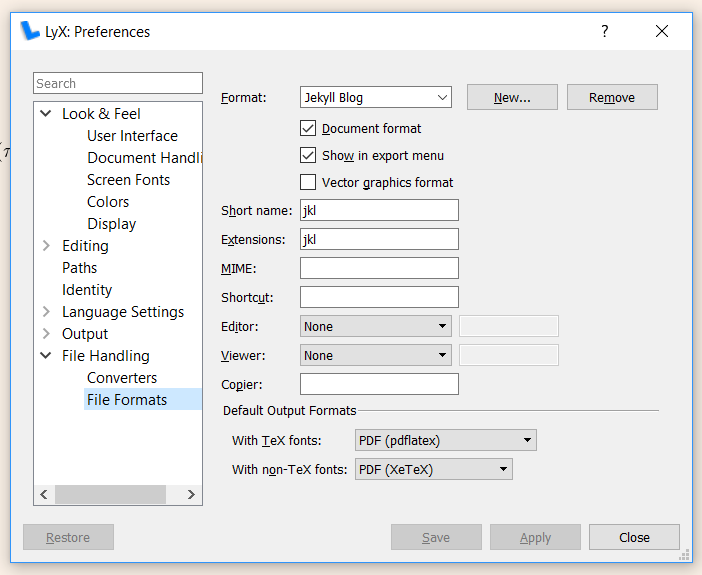Click the LyX logo in title bar
The width and height of the screenshot is (702, 575).
pyautogui.click(x=30, y=31)
